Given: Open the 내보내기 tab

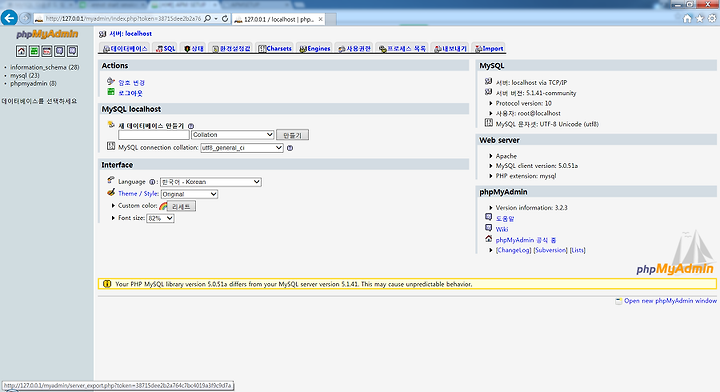Looking at the screenshot, I should point(450,48).
